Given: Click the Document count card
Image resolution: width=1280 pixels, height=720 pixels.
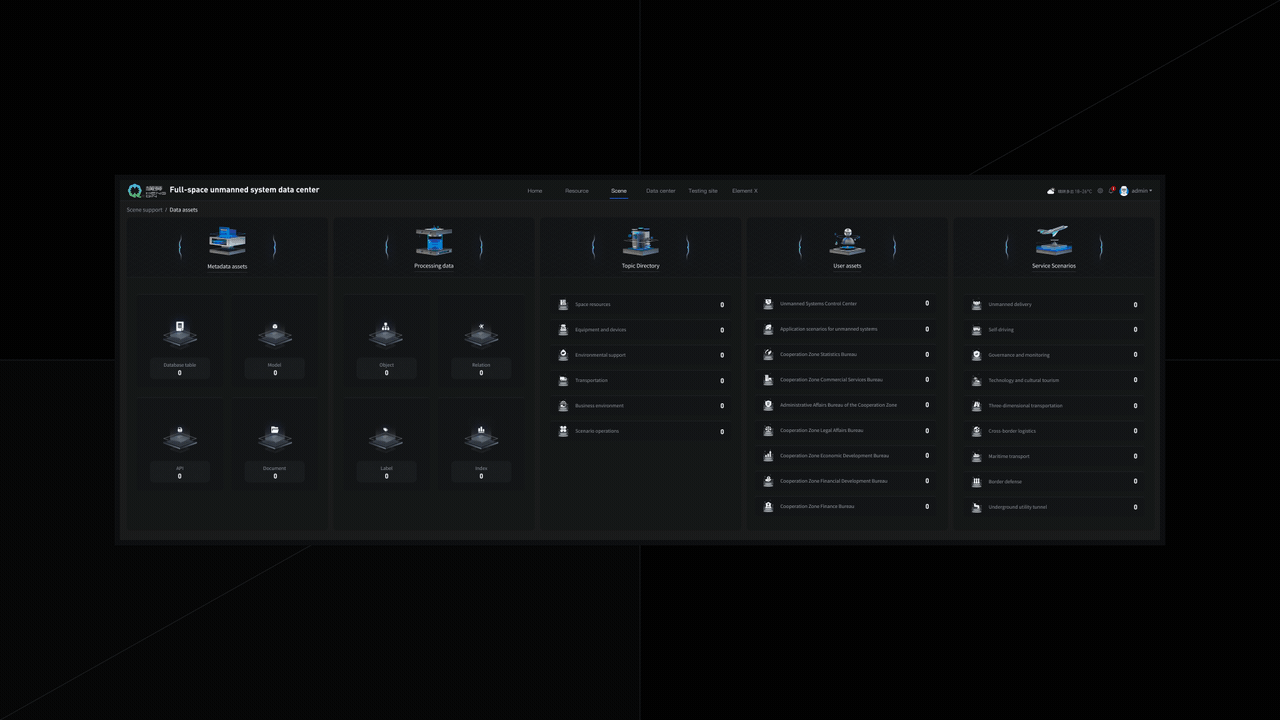Looking at the screenshot, I should tap(275, 472).
